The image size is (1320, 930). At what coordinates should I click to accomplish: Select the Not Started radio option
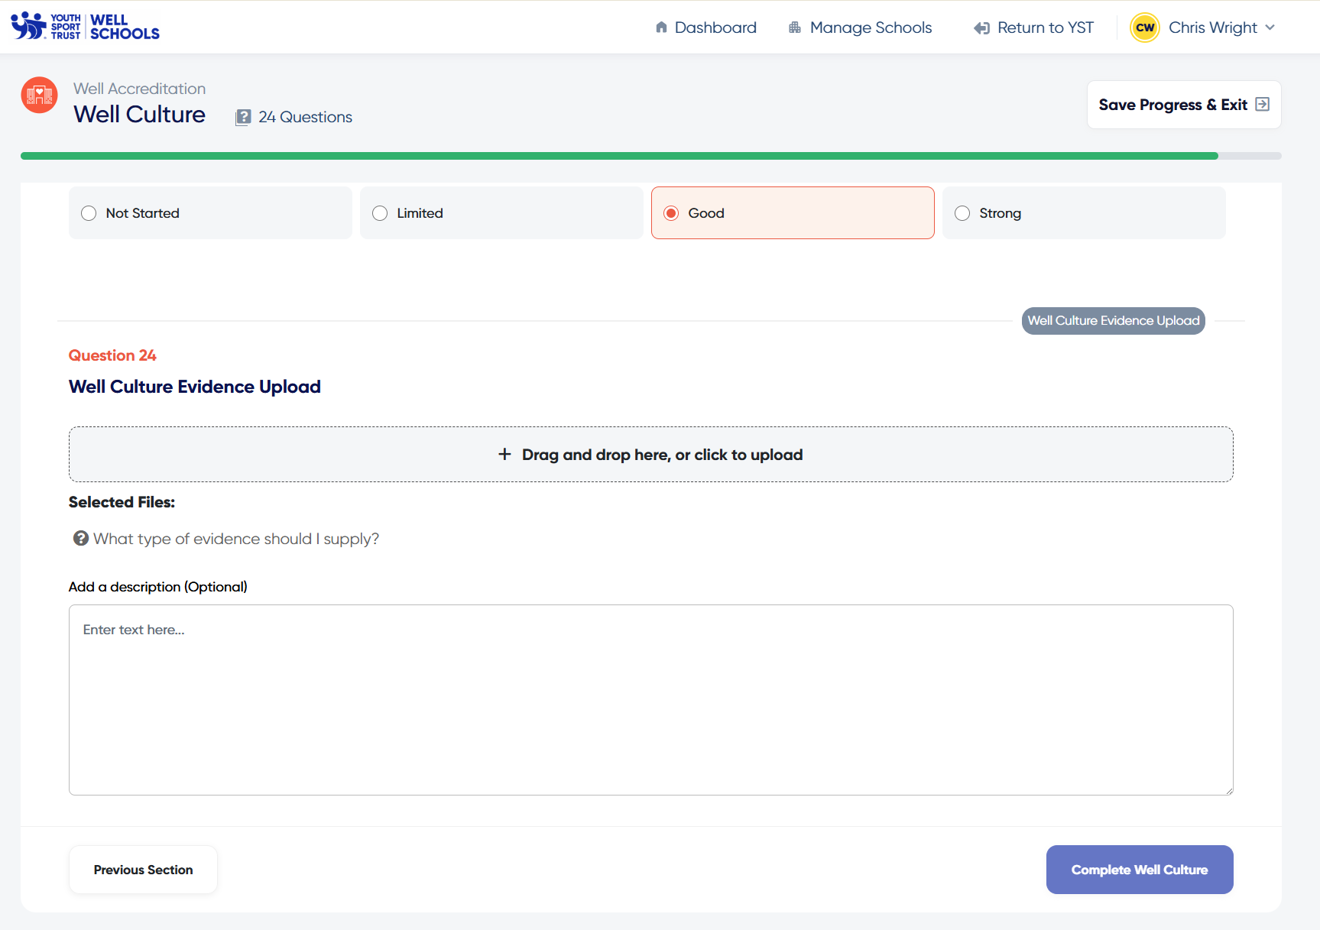tap(89, 213)
